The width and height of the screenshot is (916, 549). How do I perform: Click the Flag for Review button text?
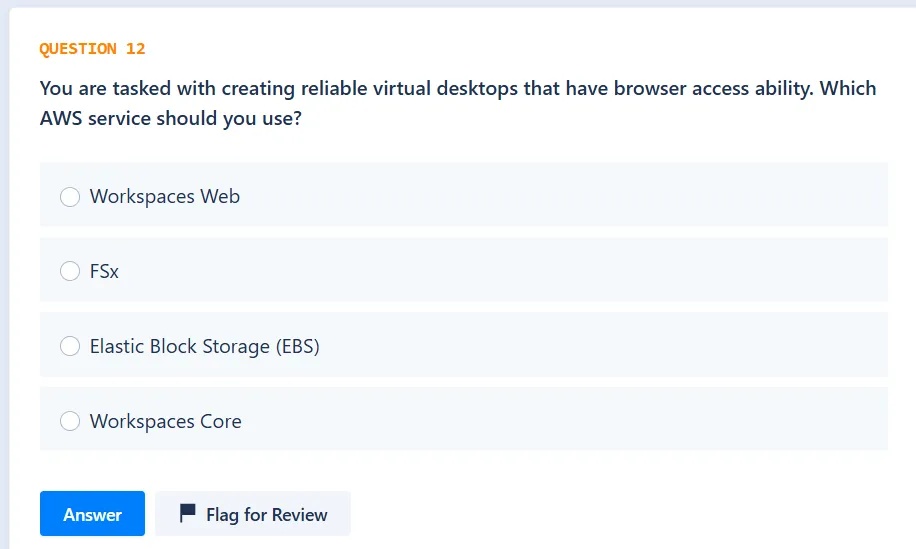[x=266, y=515]
